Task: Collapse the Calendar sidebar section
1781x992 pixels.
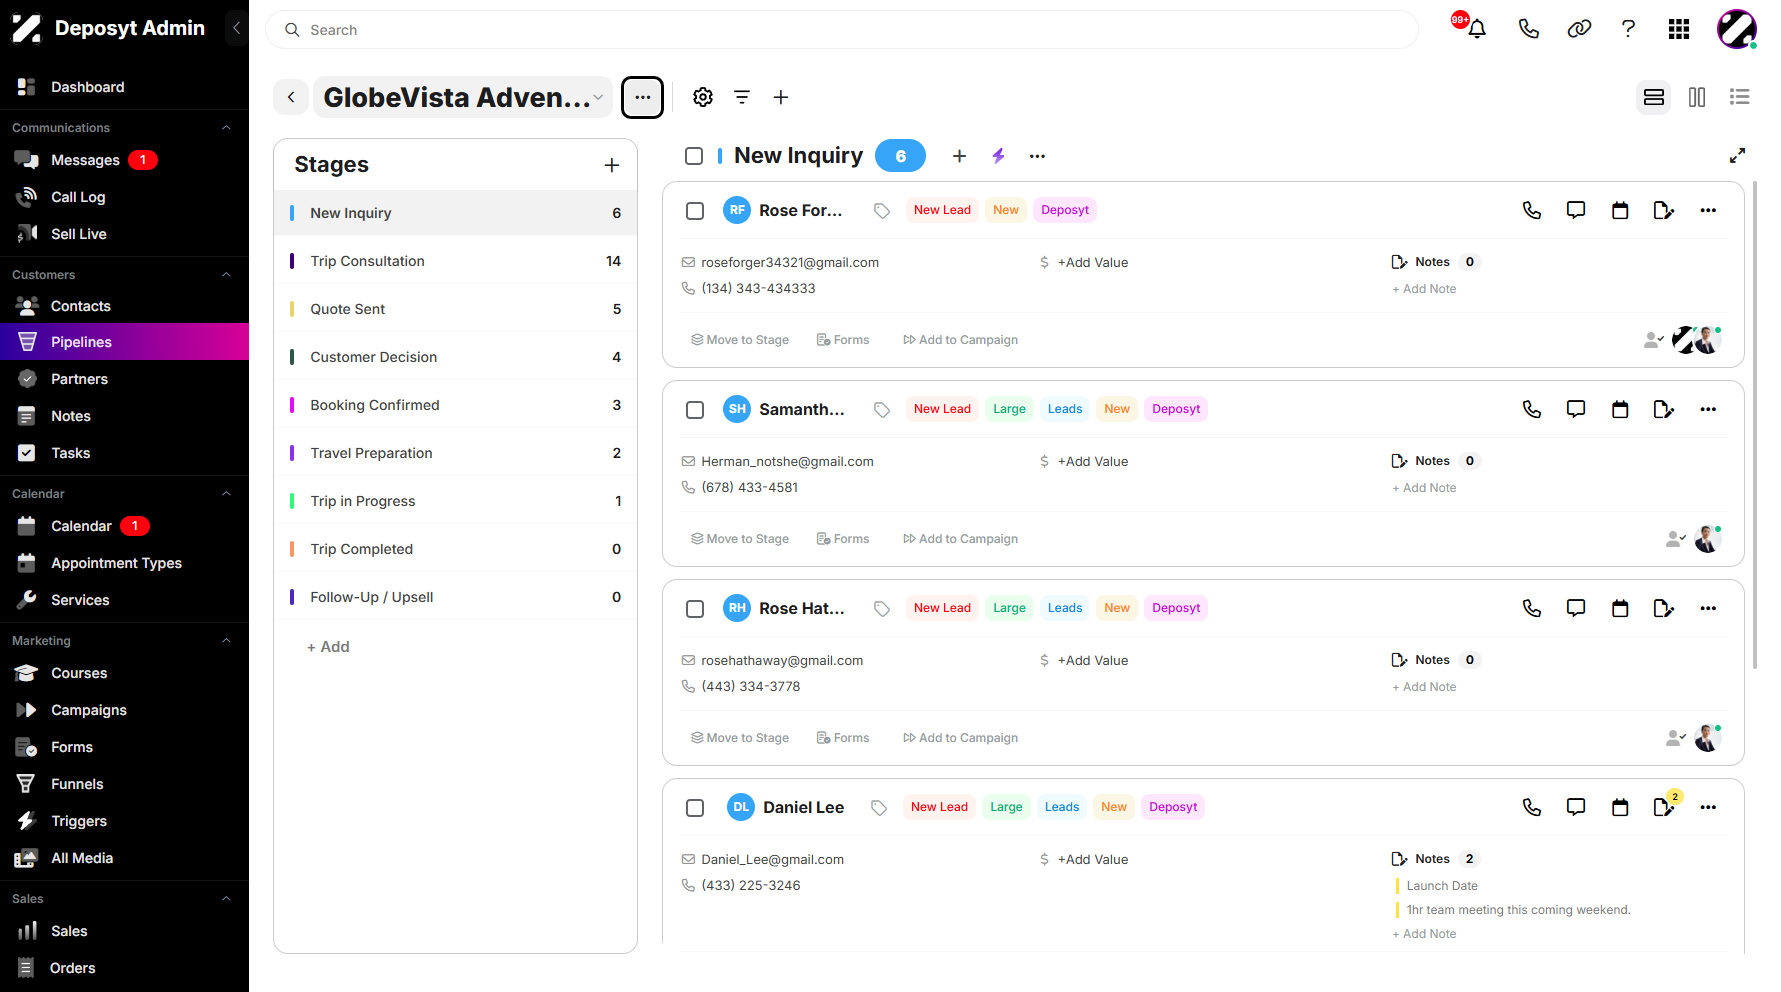Action: click(x=226, y=494)
